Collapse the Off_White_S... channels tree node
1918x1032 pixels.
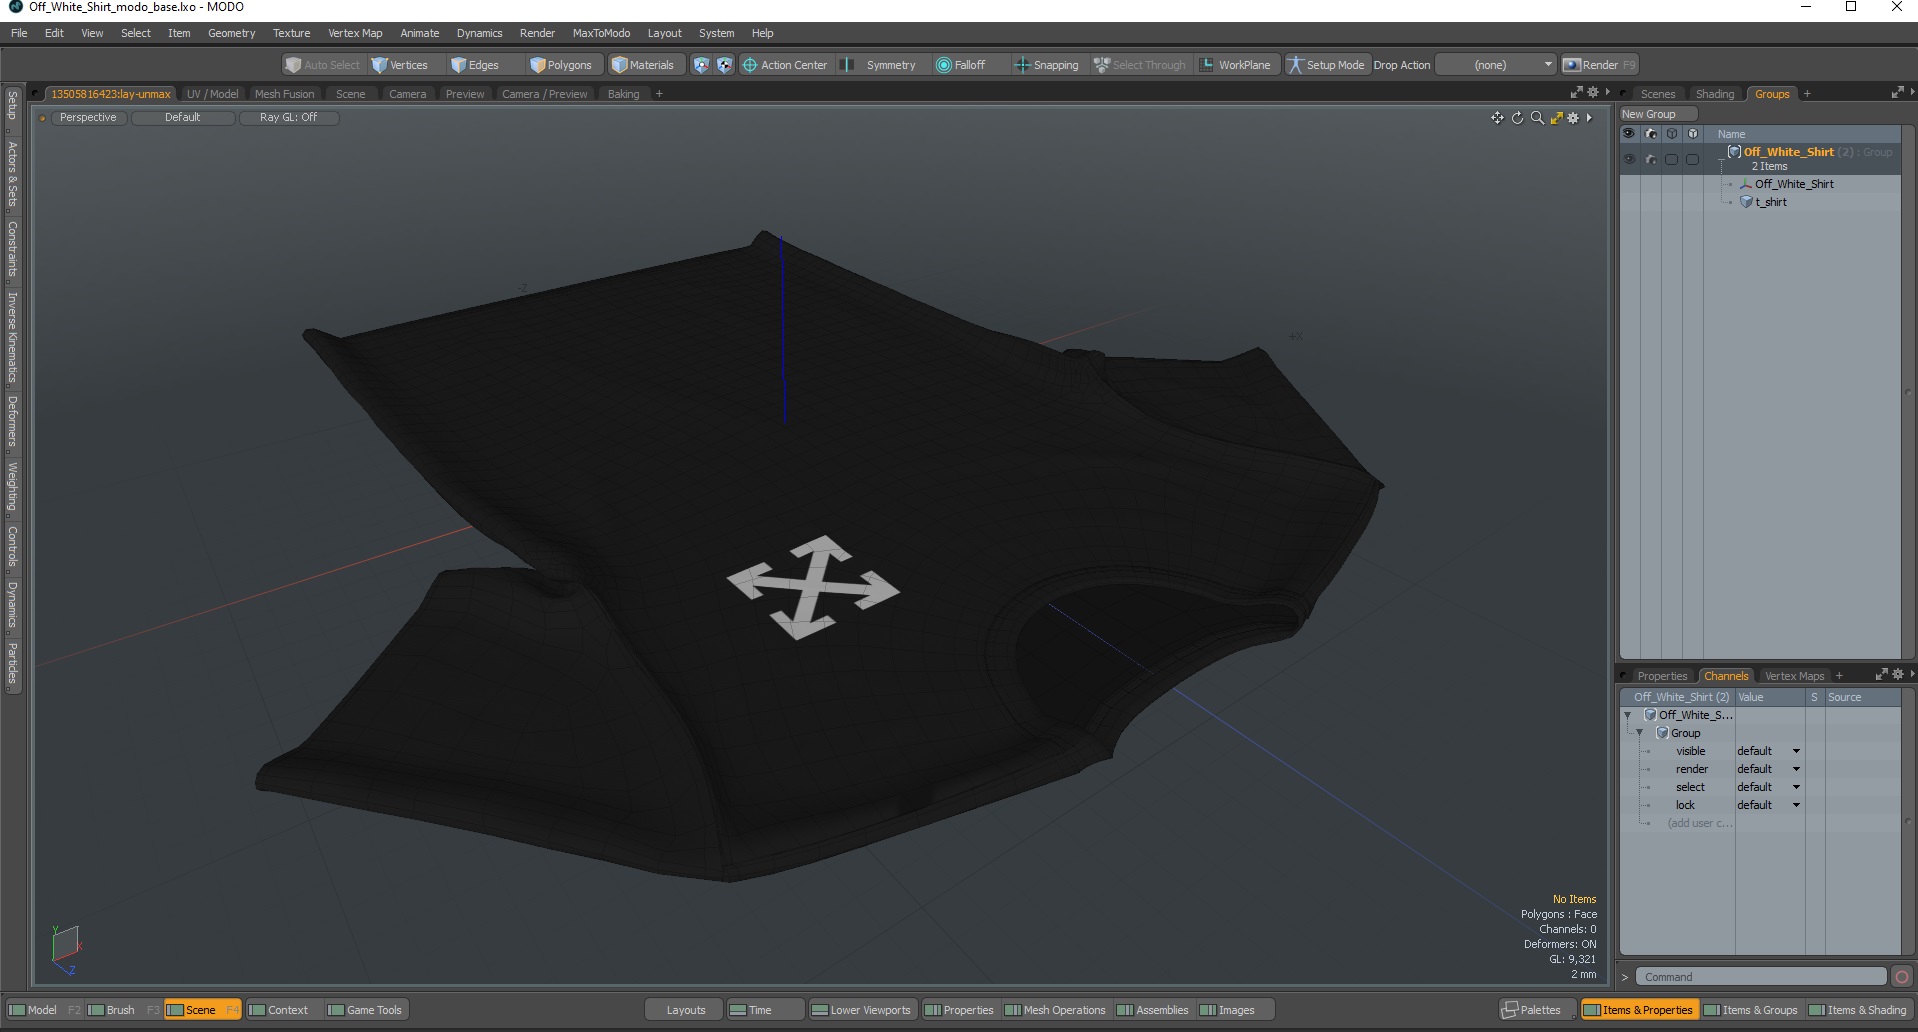(x=1628, y=715)
